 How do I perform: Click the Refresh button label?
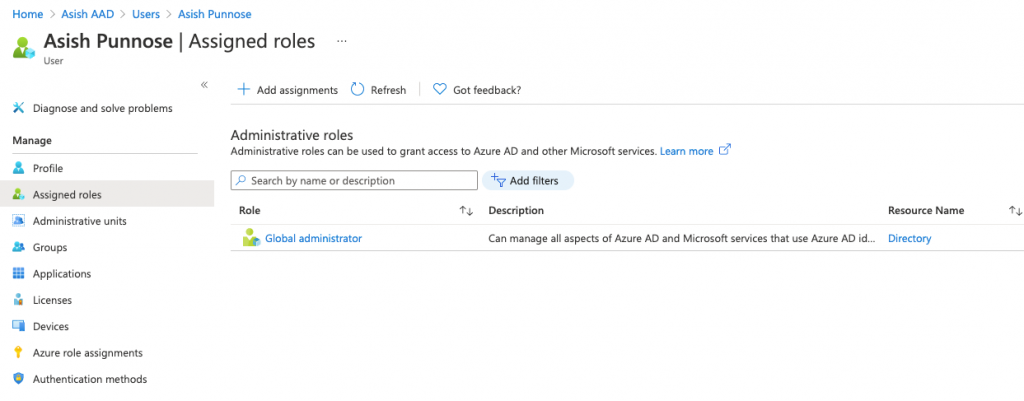point(388,90)
